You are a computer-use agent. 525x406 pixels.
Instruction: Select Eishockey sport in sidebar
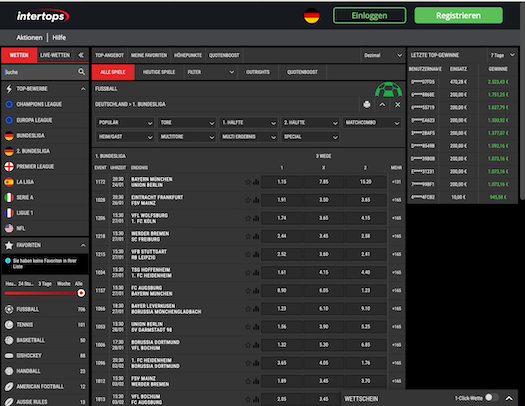click(45, 355)
